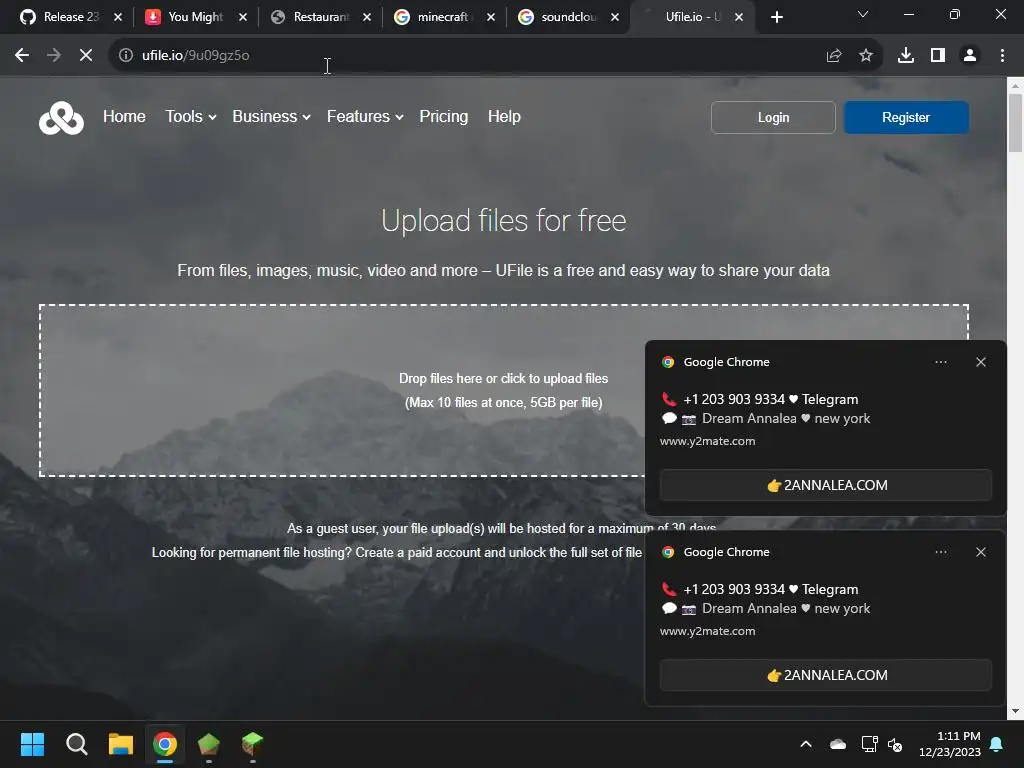
Task: Open the Chrome profile avatar icon
Action: click(x=970, y=56)
